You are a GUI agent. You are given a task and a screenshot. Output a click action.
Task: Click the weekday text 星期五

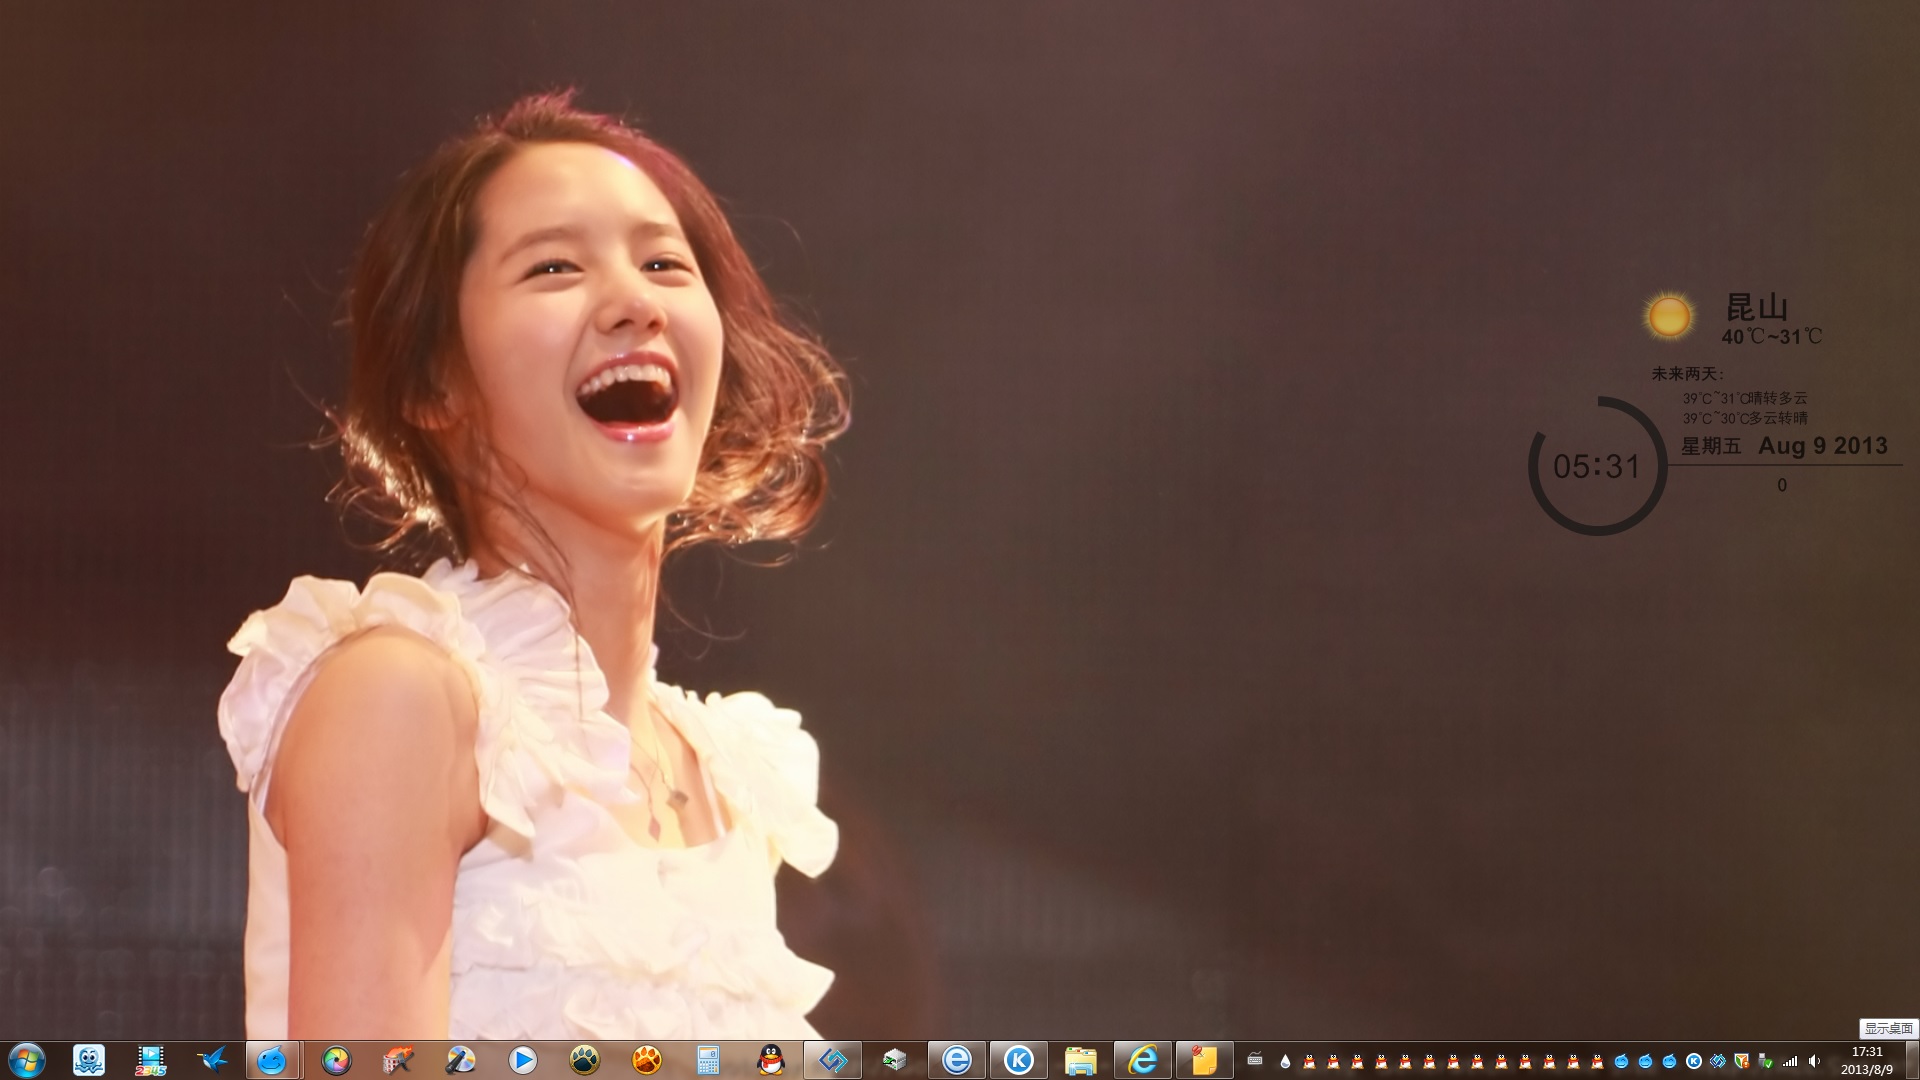1711,446
